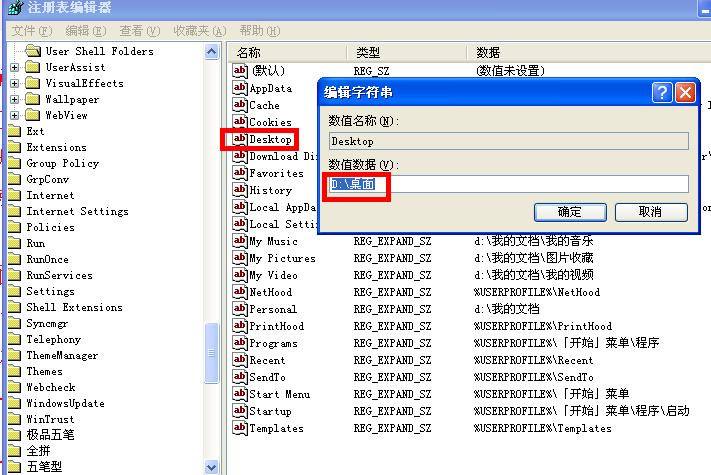Open the 收藏夹(A) menu

[200, 31]
